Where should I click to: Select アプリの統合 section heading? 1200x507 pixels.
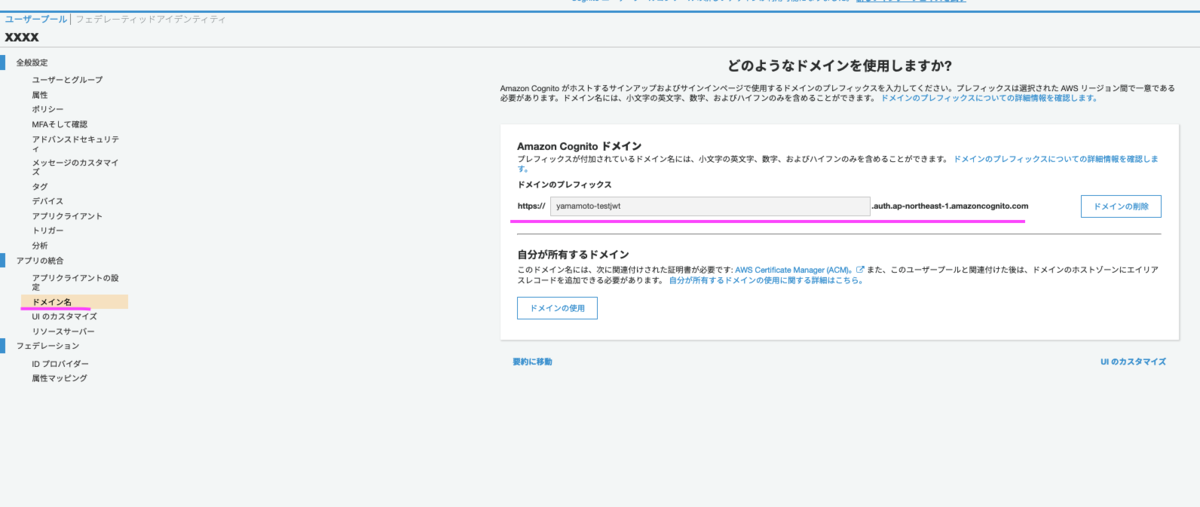[40, 260]
